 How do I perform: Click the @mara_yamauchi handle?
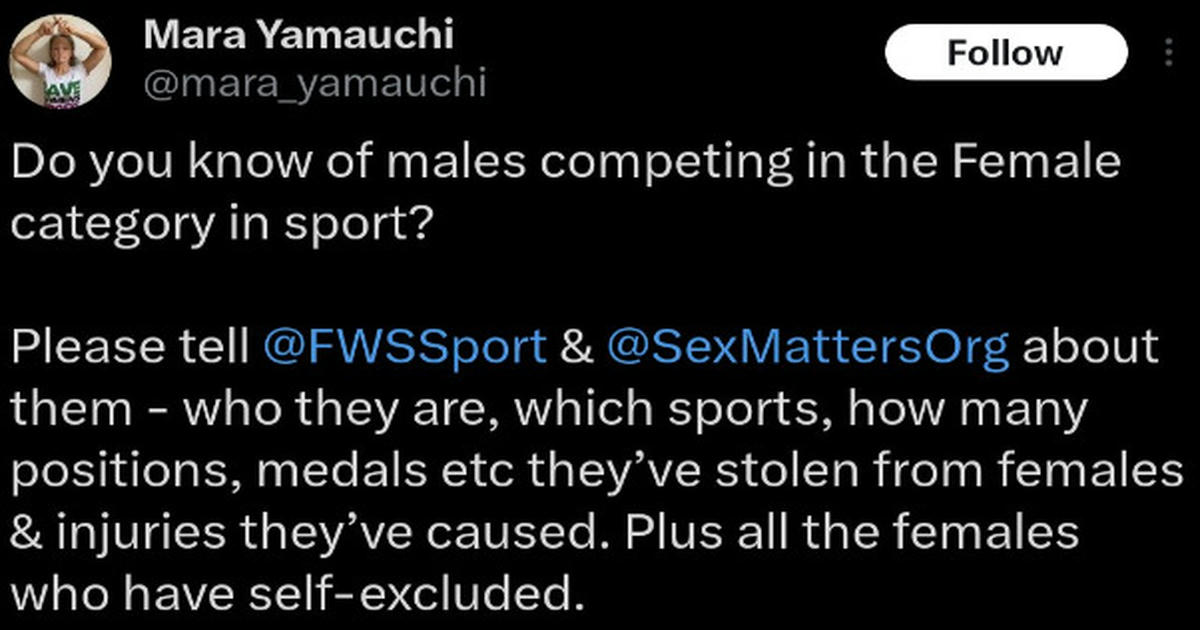pos(315,83)
